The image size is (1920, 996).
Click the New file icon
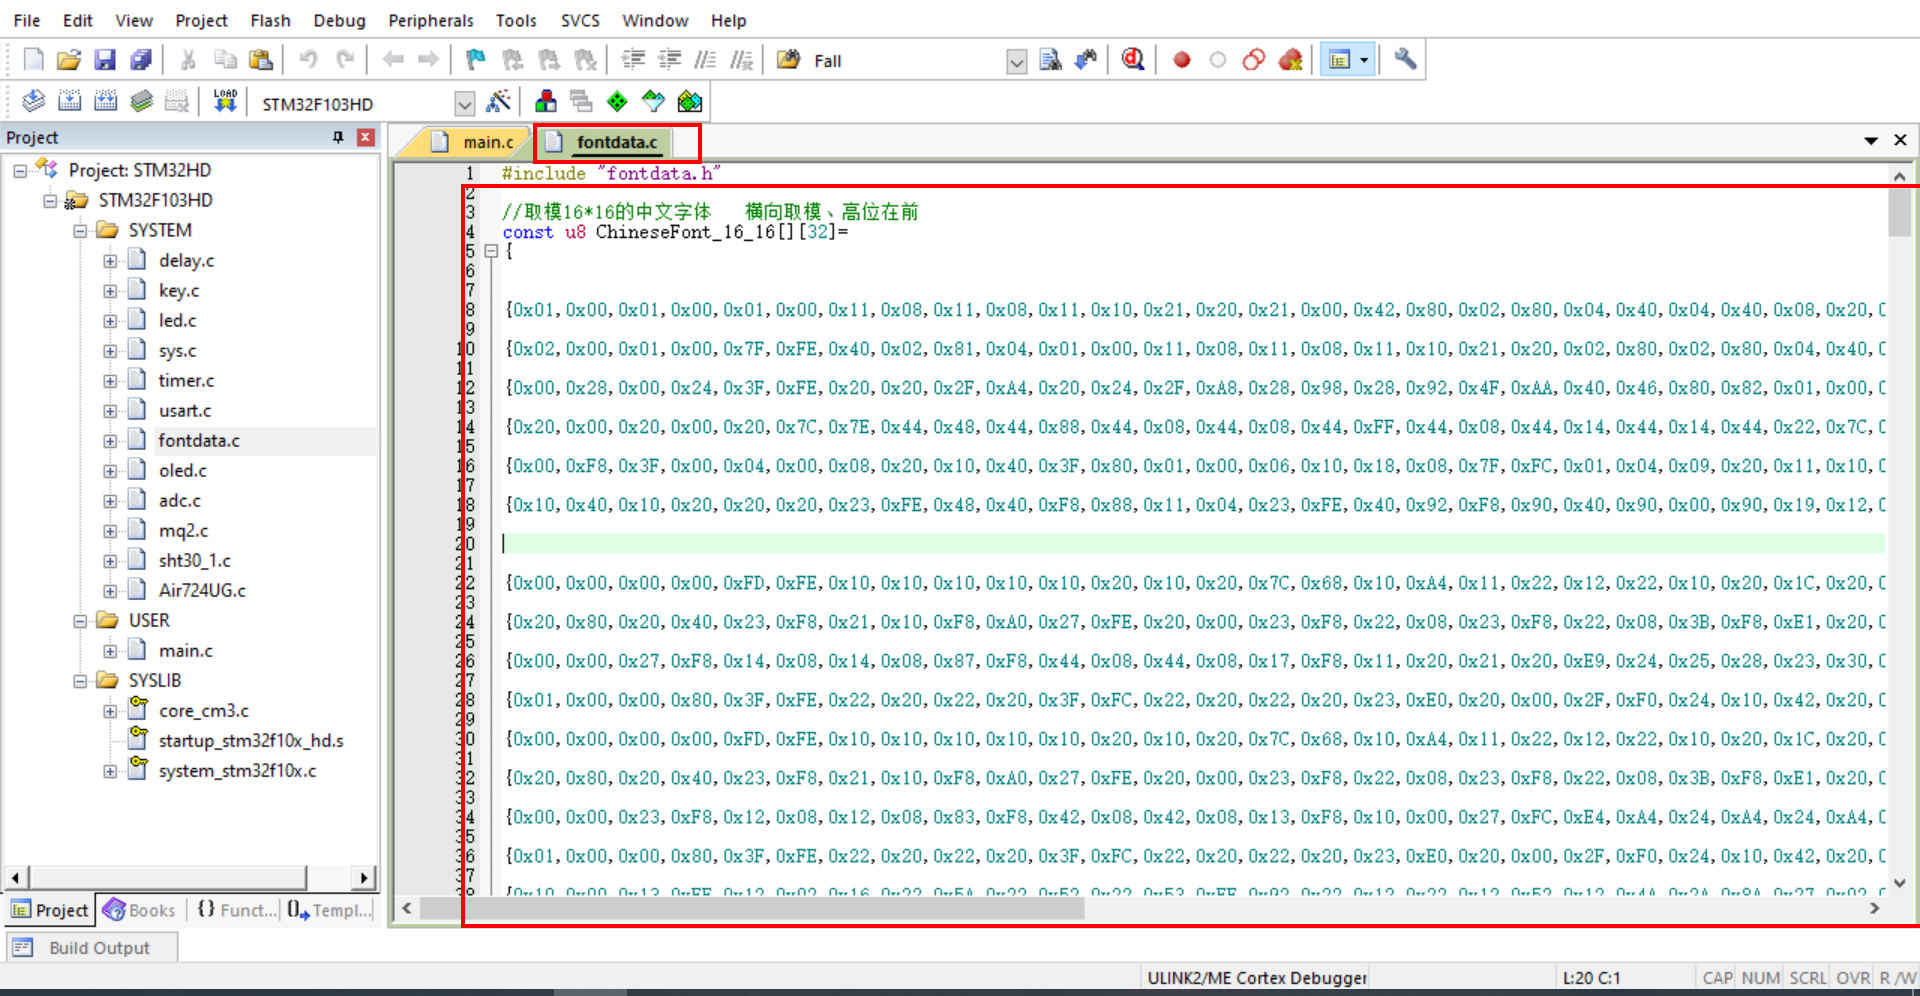[33, 60]
